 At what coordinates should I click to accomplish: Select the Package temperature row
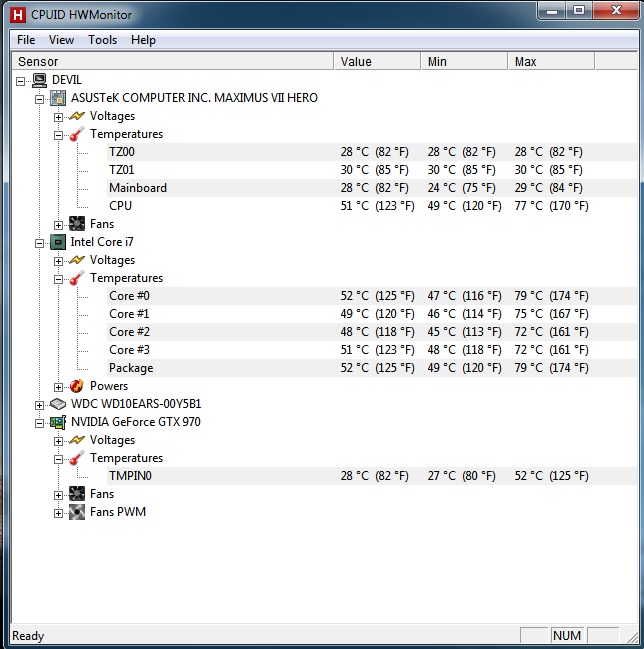(371, 368)
